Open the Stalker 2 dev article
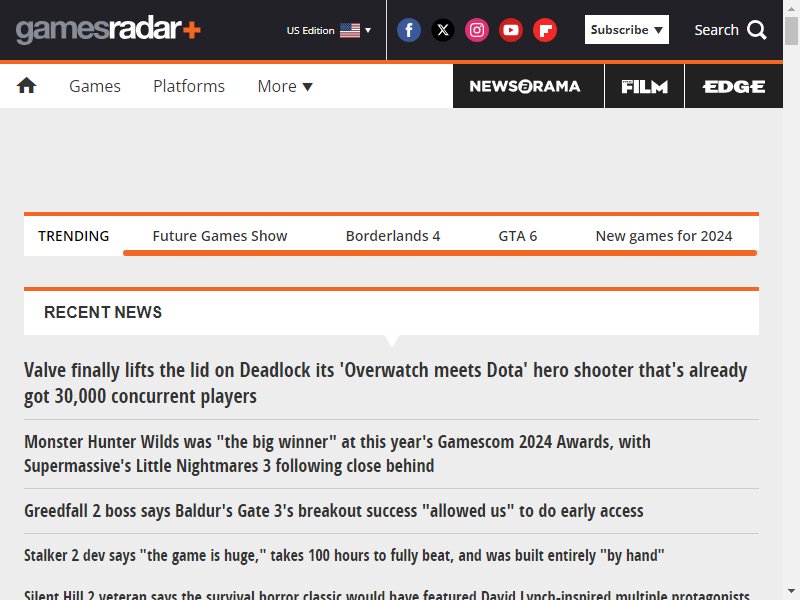800x600 pixels. [344, 555]
